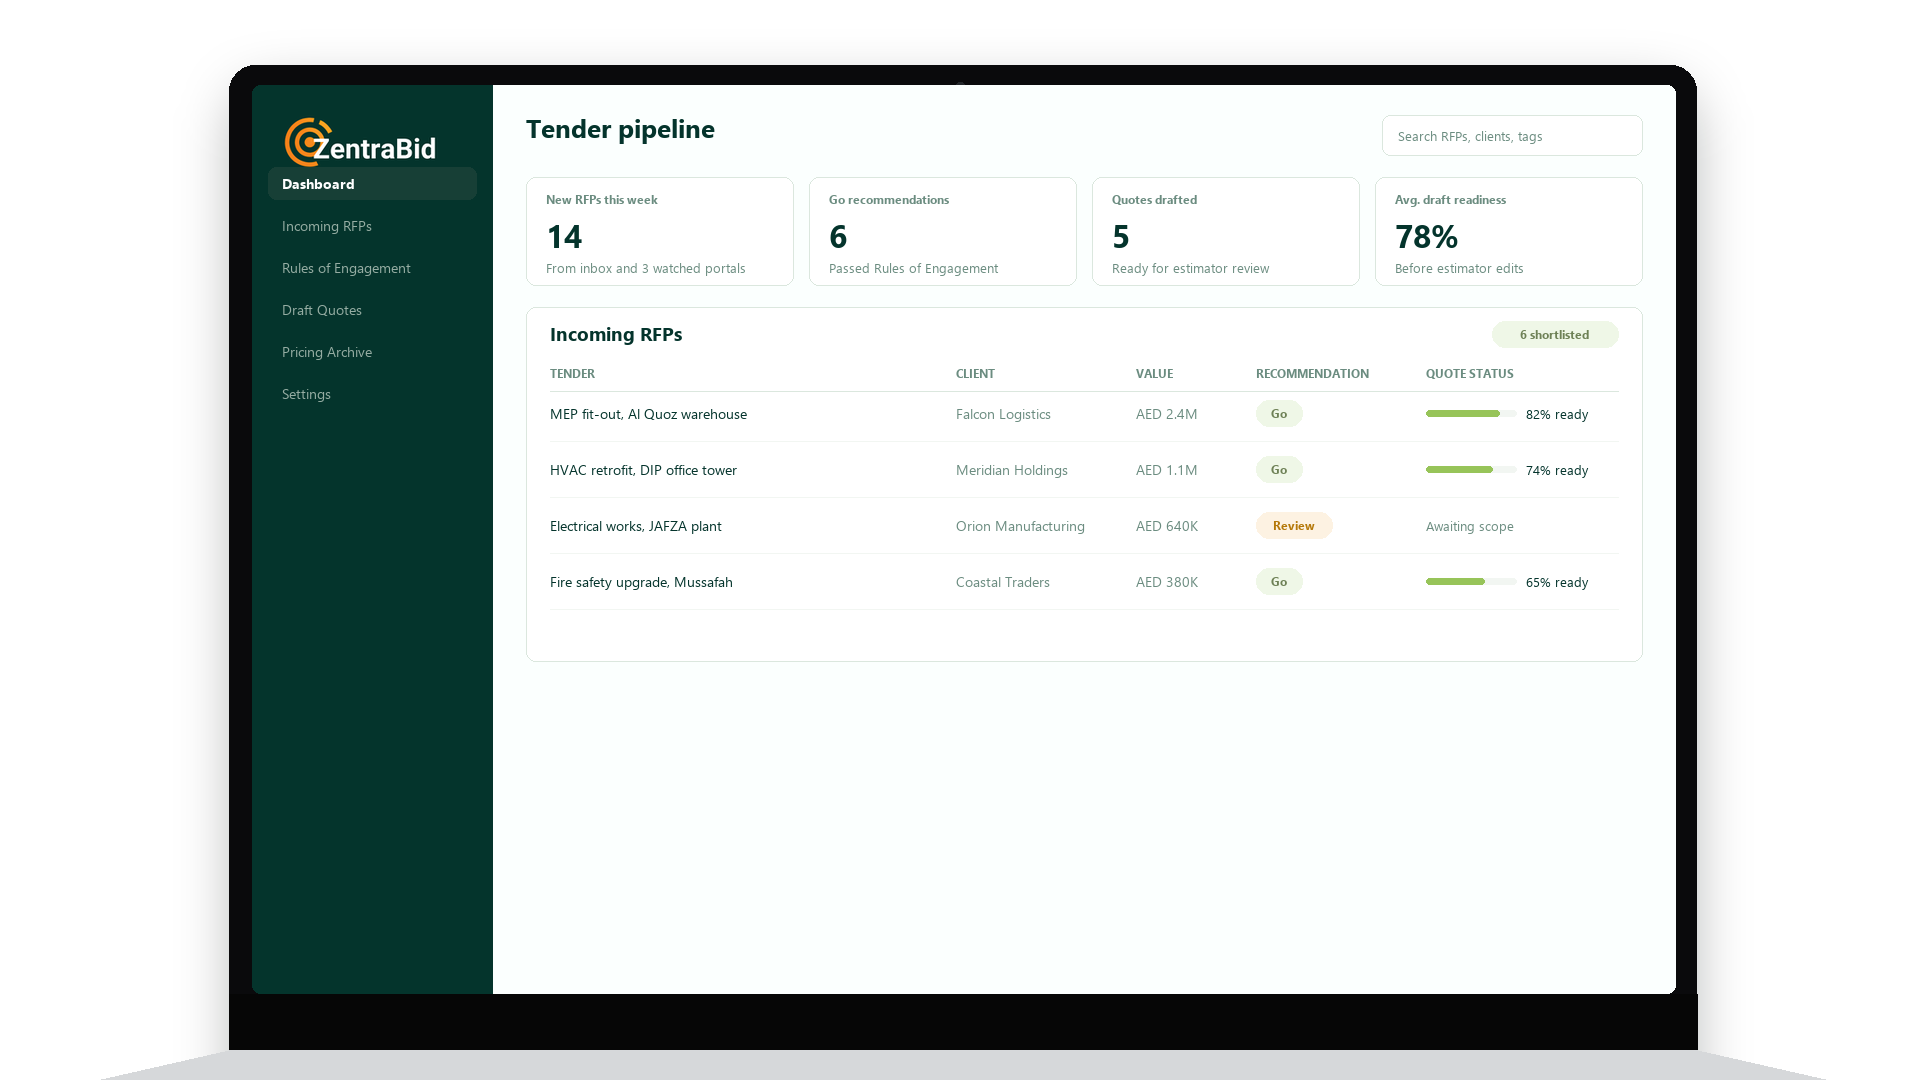Screen dimensions: 1920x1080
Task: Select the Avg. draft readiness card
Action: (x=1509, y=232)
